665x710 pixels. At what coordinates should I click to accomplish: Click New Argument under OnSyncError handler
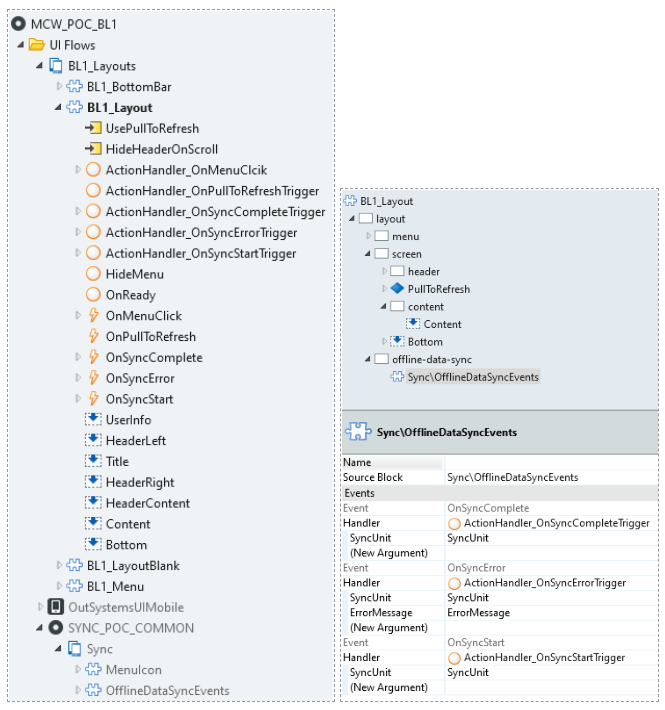tap(388, 628)
